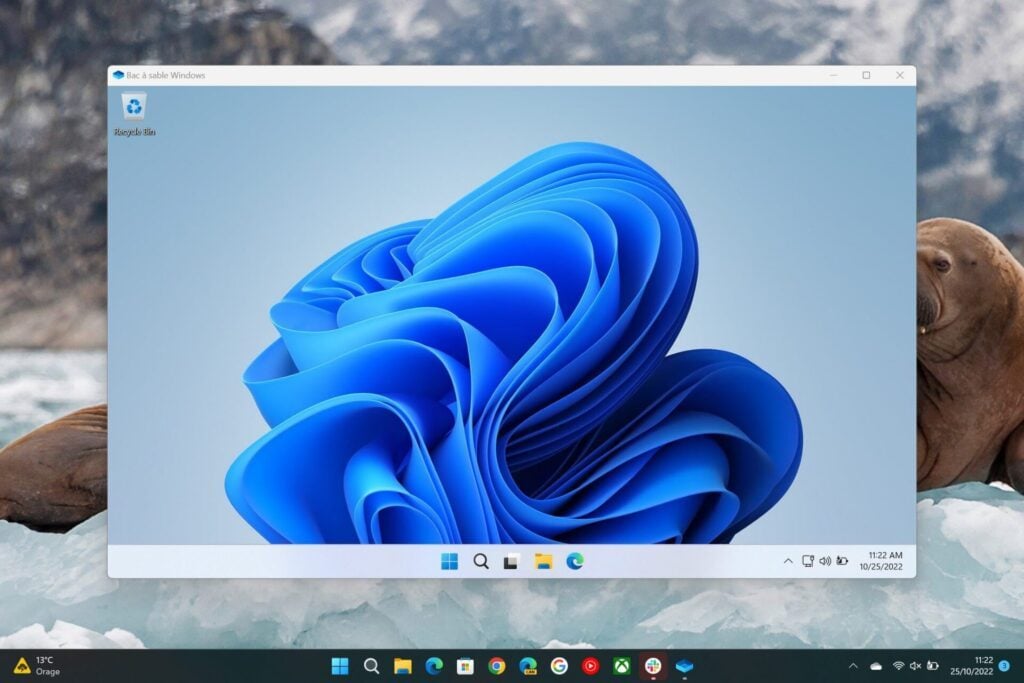This screenshot has width=1024, height=683.
Task: Open the host clock showing 25/10/2022
Action: click(971, 666)
